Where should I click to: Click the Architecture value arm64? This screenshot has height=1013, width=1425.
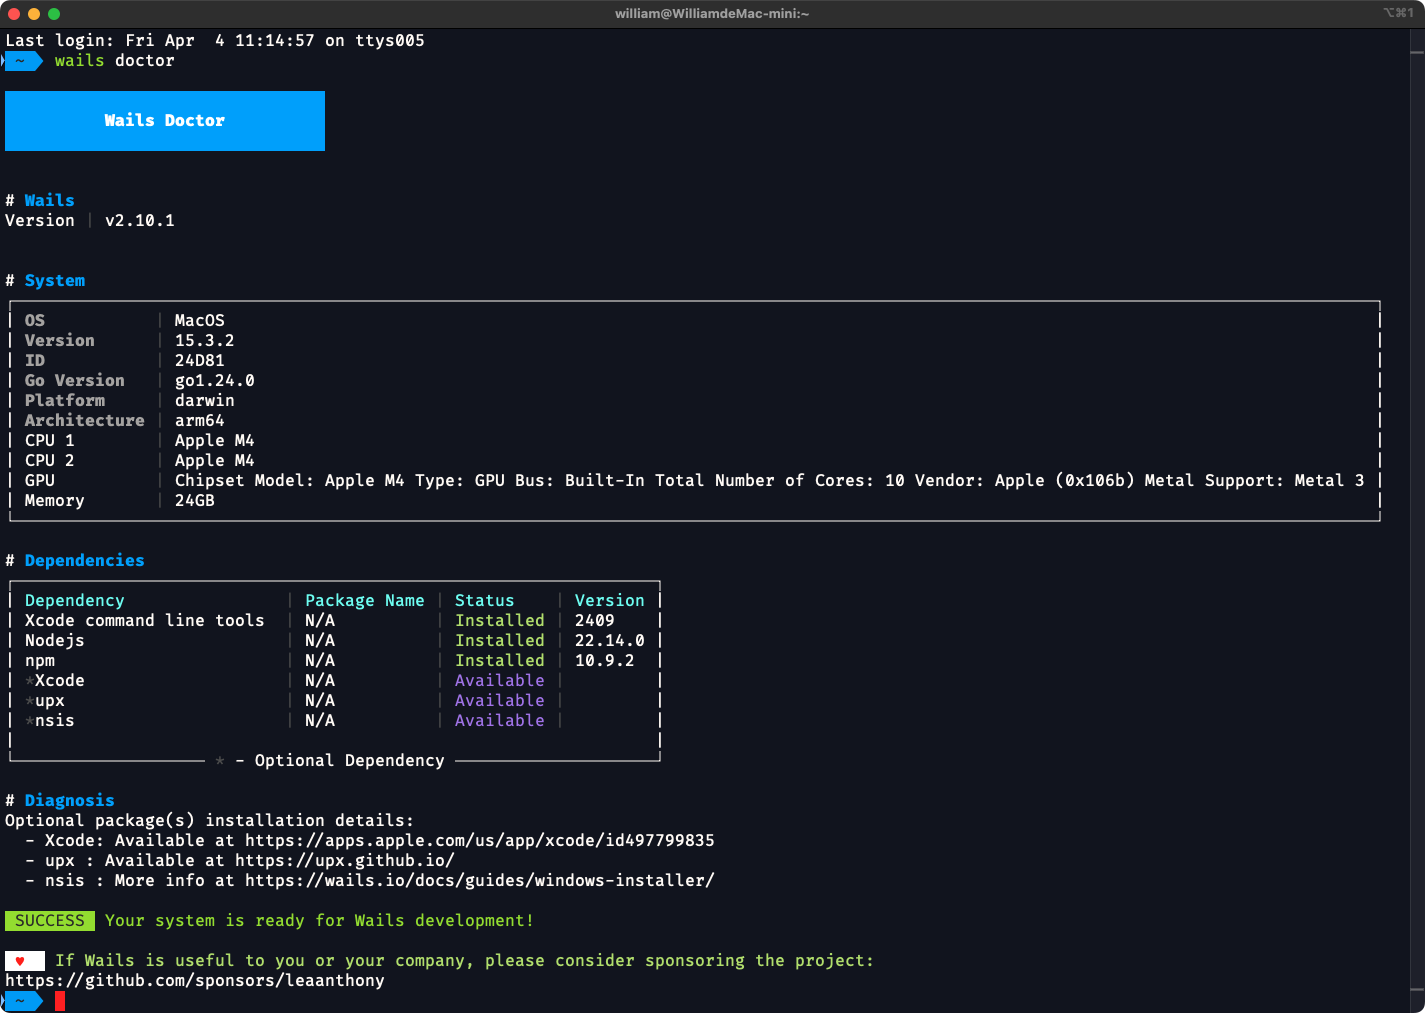200,421
